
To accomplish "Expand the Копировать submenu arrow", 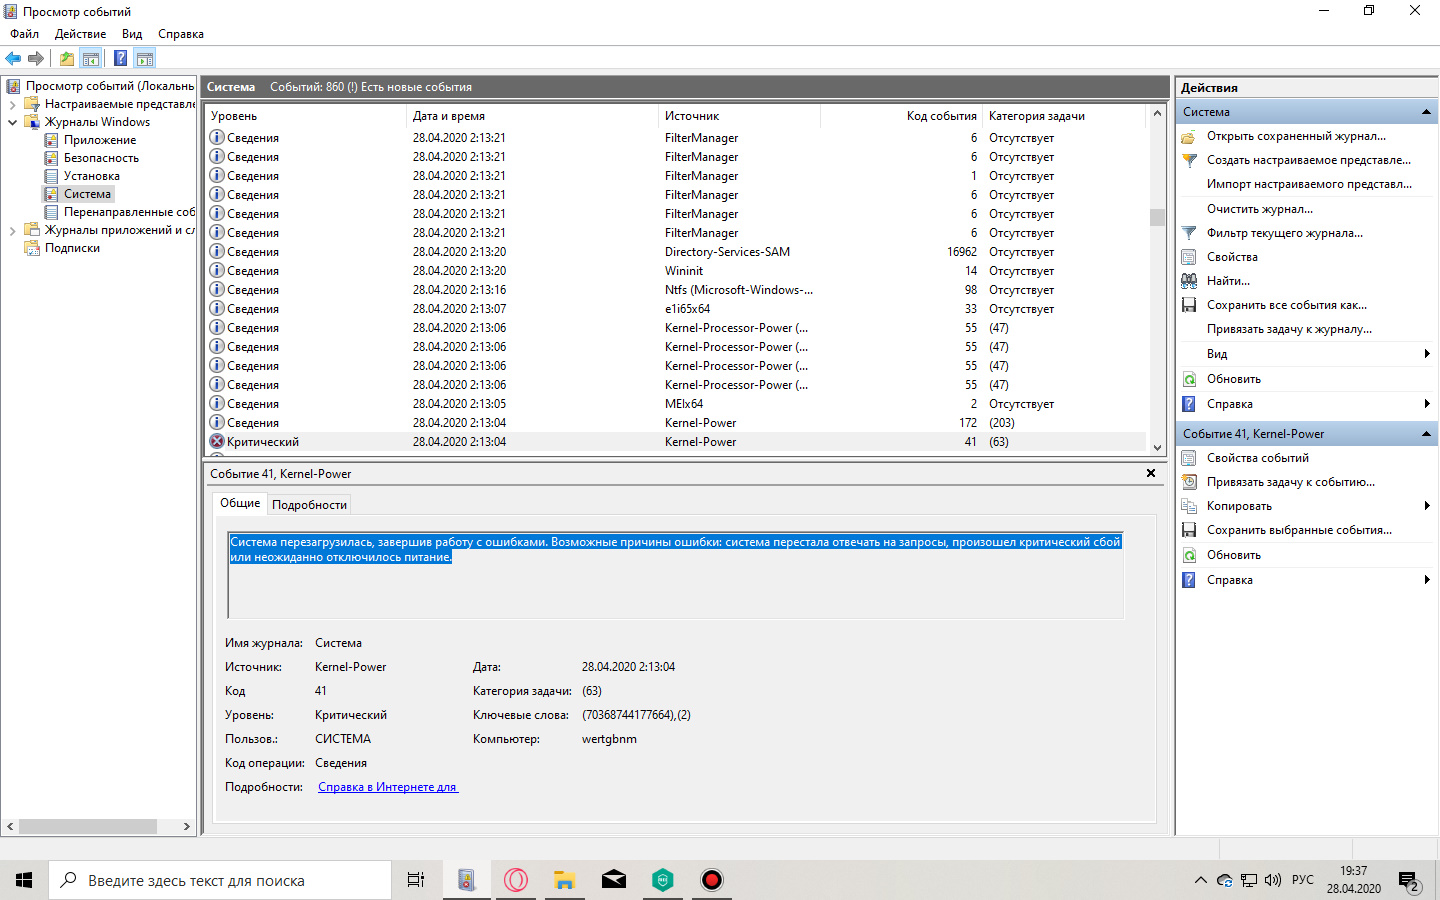I will click(x=1427, y=506).
